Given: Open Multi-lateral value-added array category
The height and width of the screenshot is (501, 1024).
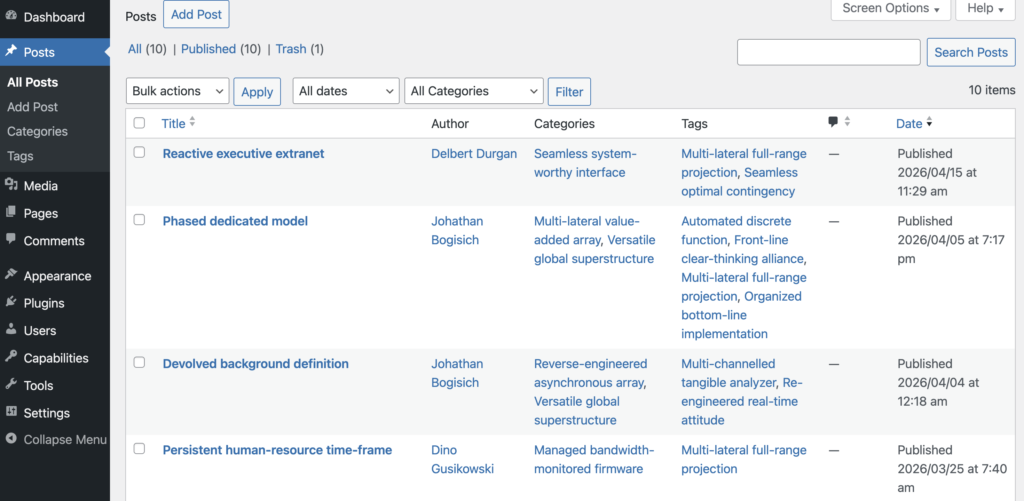Looking at the screenshot, I should pyautogui.click(x=587, y=231).
